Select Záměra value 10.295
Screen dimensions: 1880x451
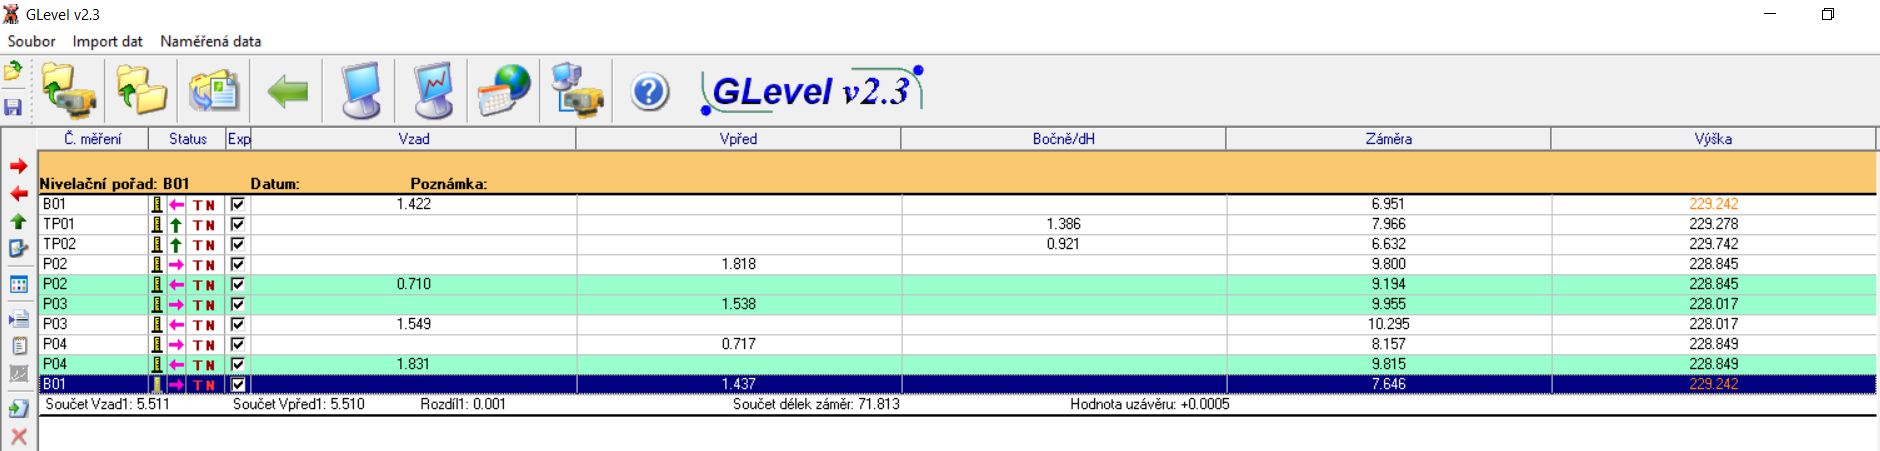[1388, 324]
